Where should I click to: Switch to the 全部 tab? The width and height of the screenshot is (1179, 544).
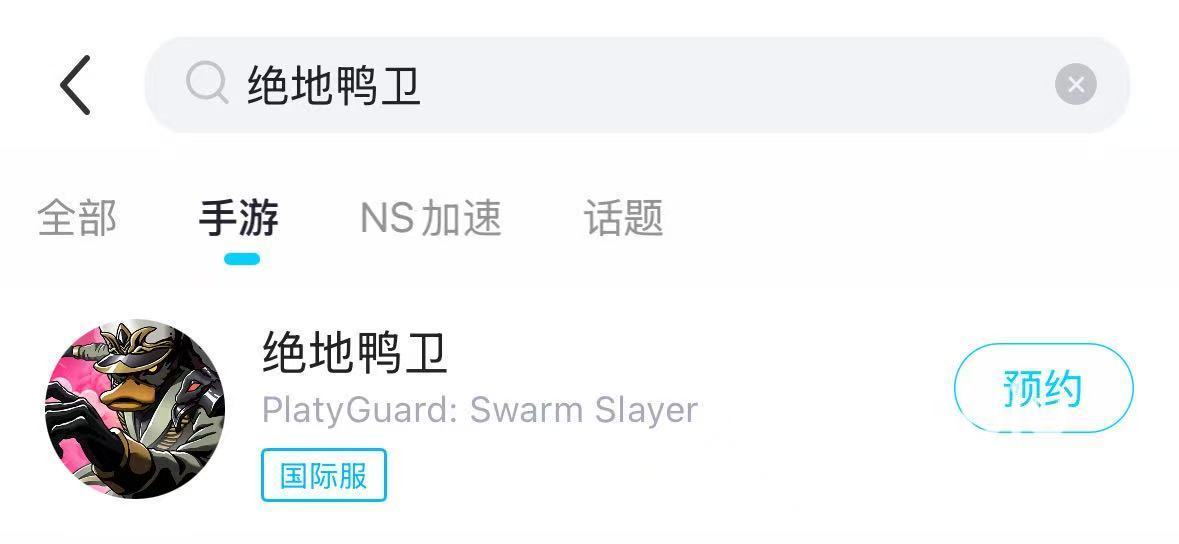click(77, 218)
